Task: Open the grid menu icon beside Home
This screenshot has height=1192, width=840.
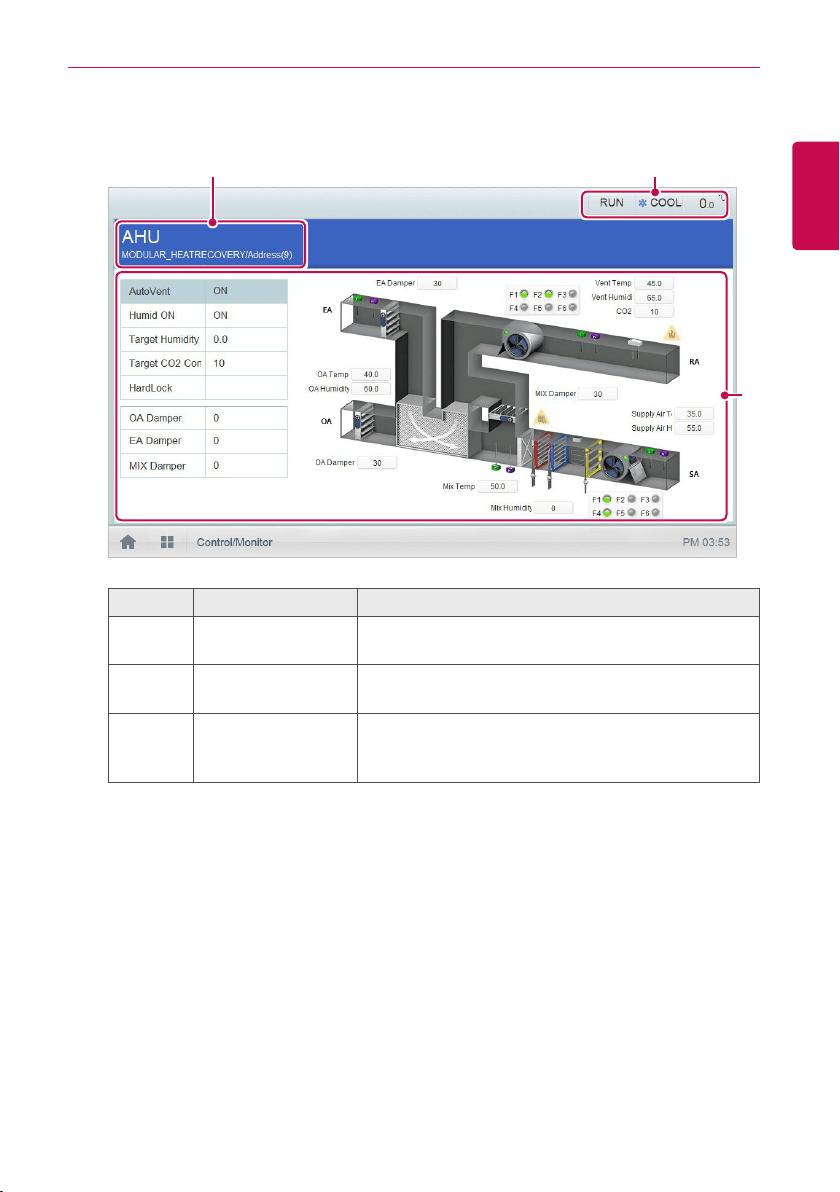Action: [x=167, y=542]
